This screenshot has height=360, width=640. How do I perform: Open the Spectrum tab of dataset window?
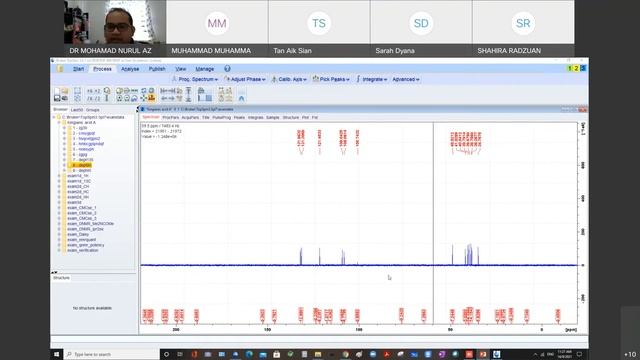tap(151, 117)
